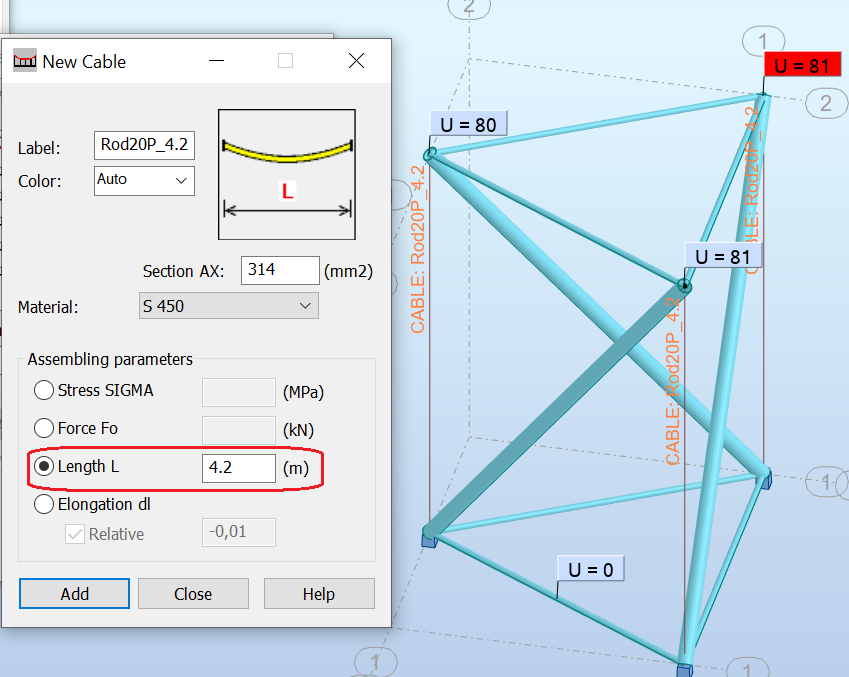Select the Length L radio button

44,466
